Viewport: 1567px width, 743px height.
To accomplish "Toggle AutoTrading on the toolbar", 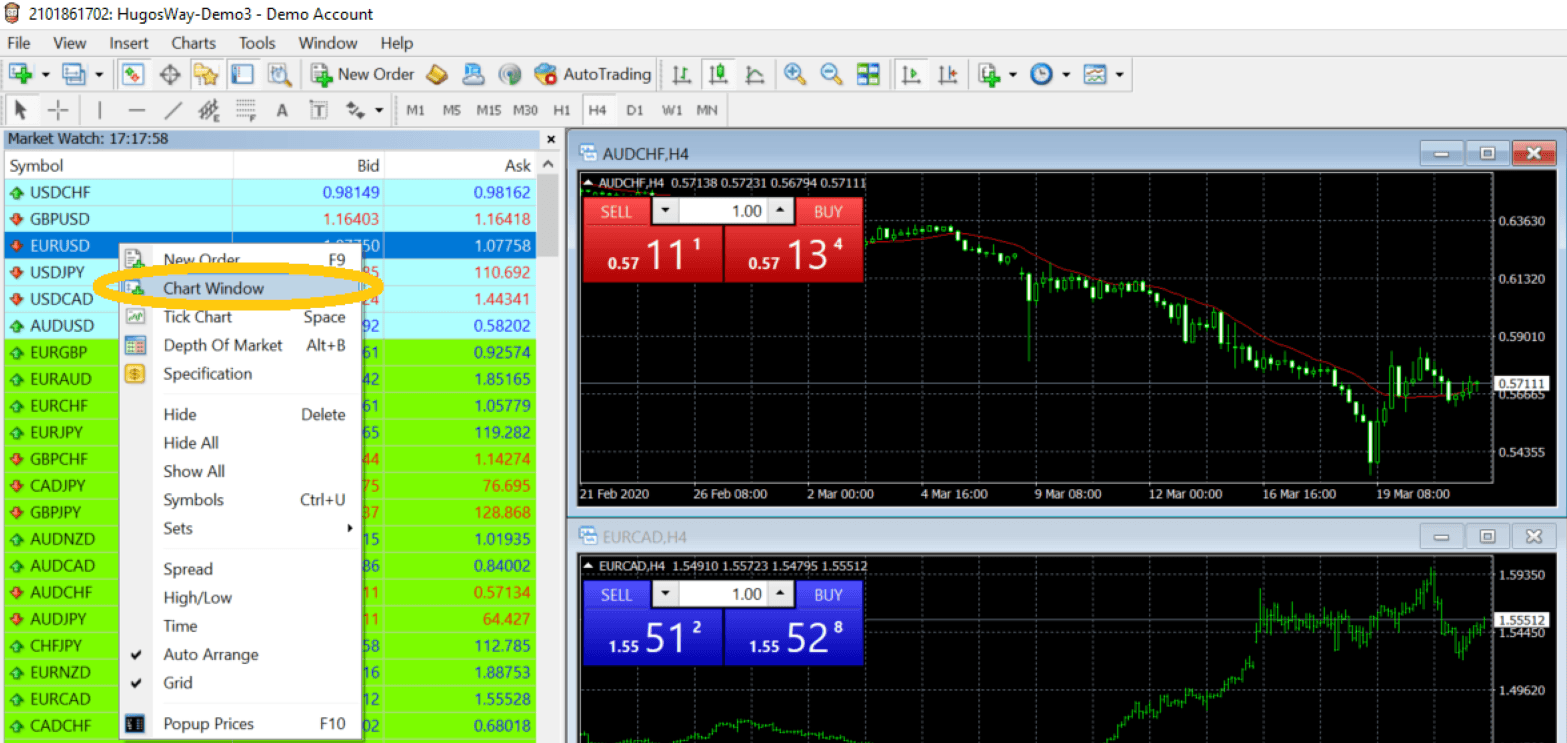I will tap(593, 74).
